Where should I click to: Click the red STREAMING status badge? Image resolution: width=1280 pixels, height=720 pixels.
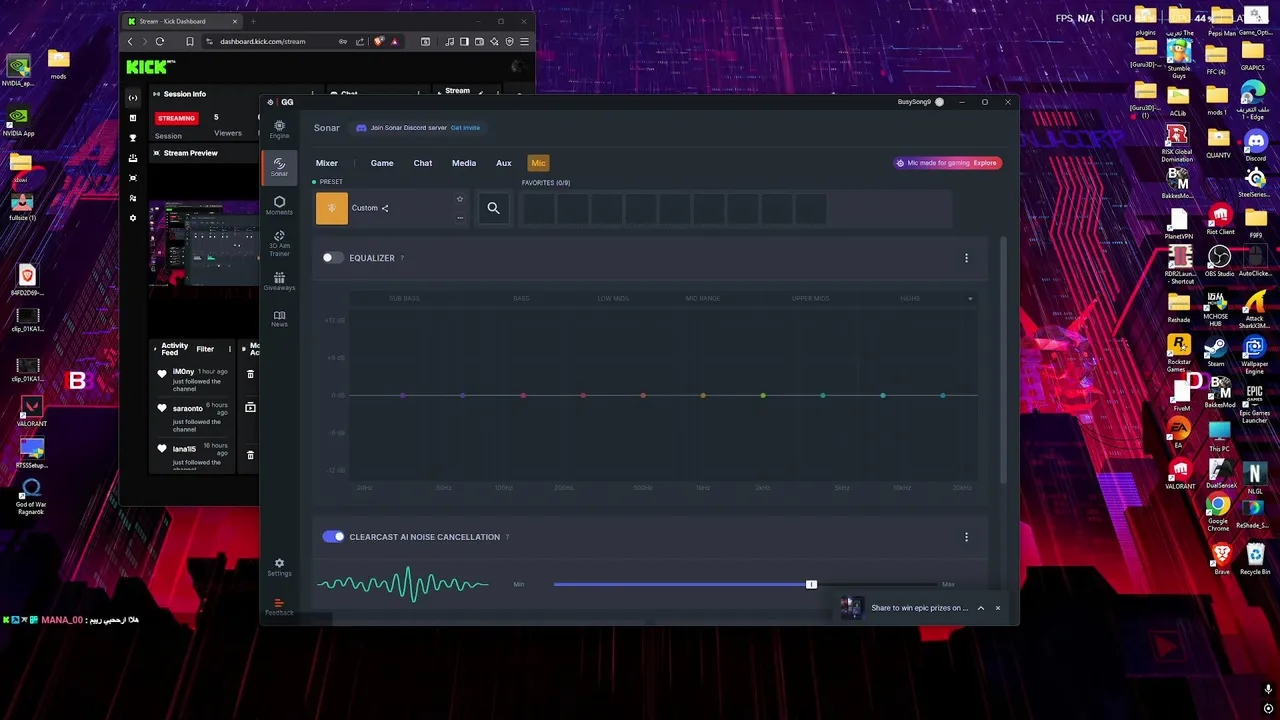pos(176,118)
